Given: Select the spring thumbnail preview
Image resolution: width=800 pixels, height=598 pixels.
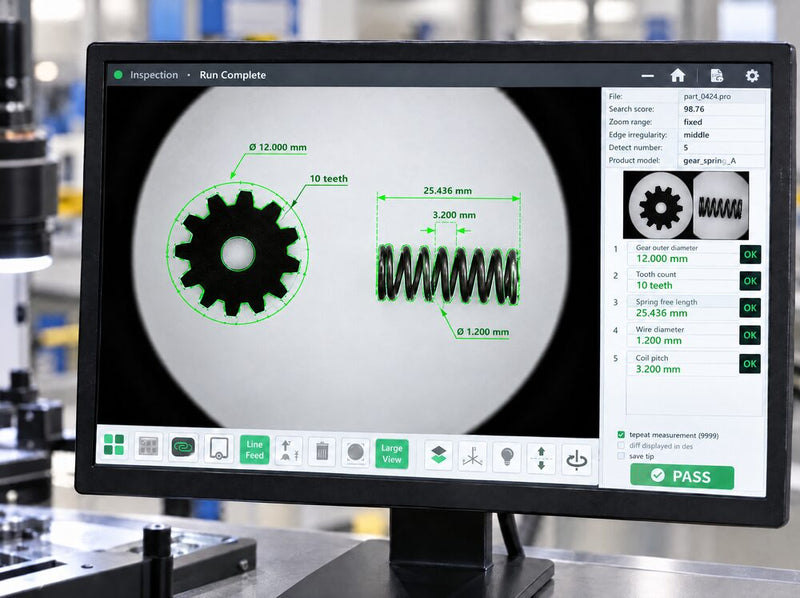Looking at the screenshot, I should (x=720, y=206).
